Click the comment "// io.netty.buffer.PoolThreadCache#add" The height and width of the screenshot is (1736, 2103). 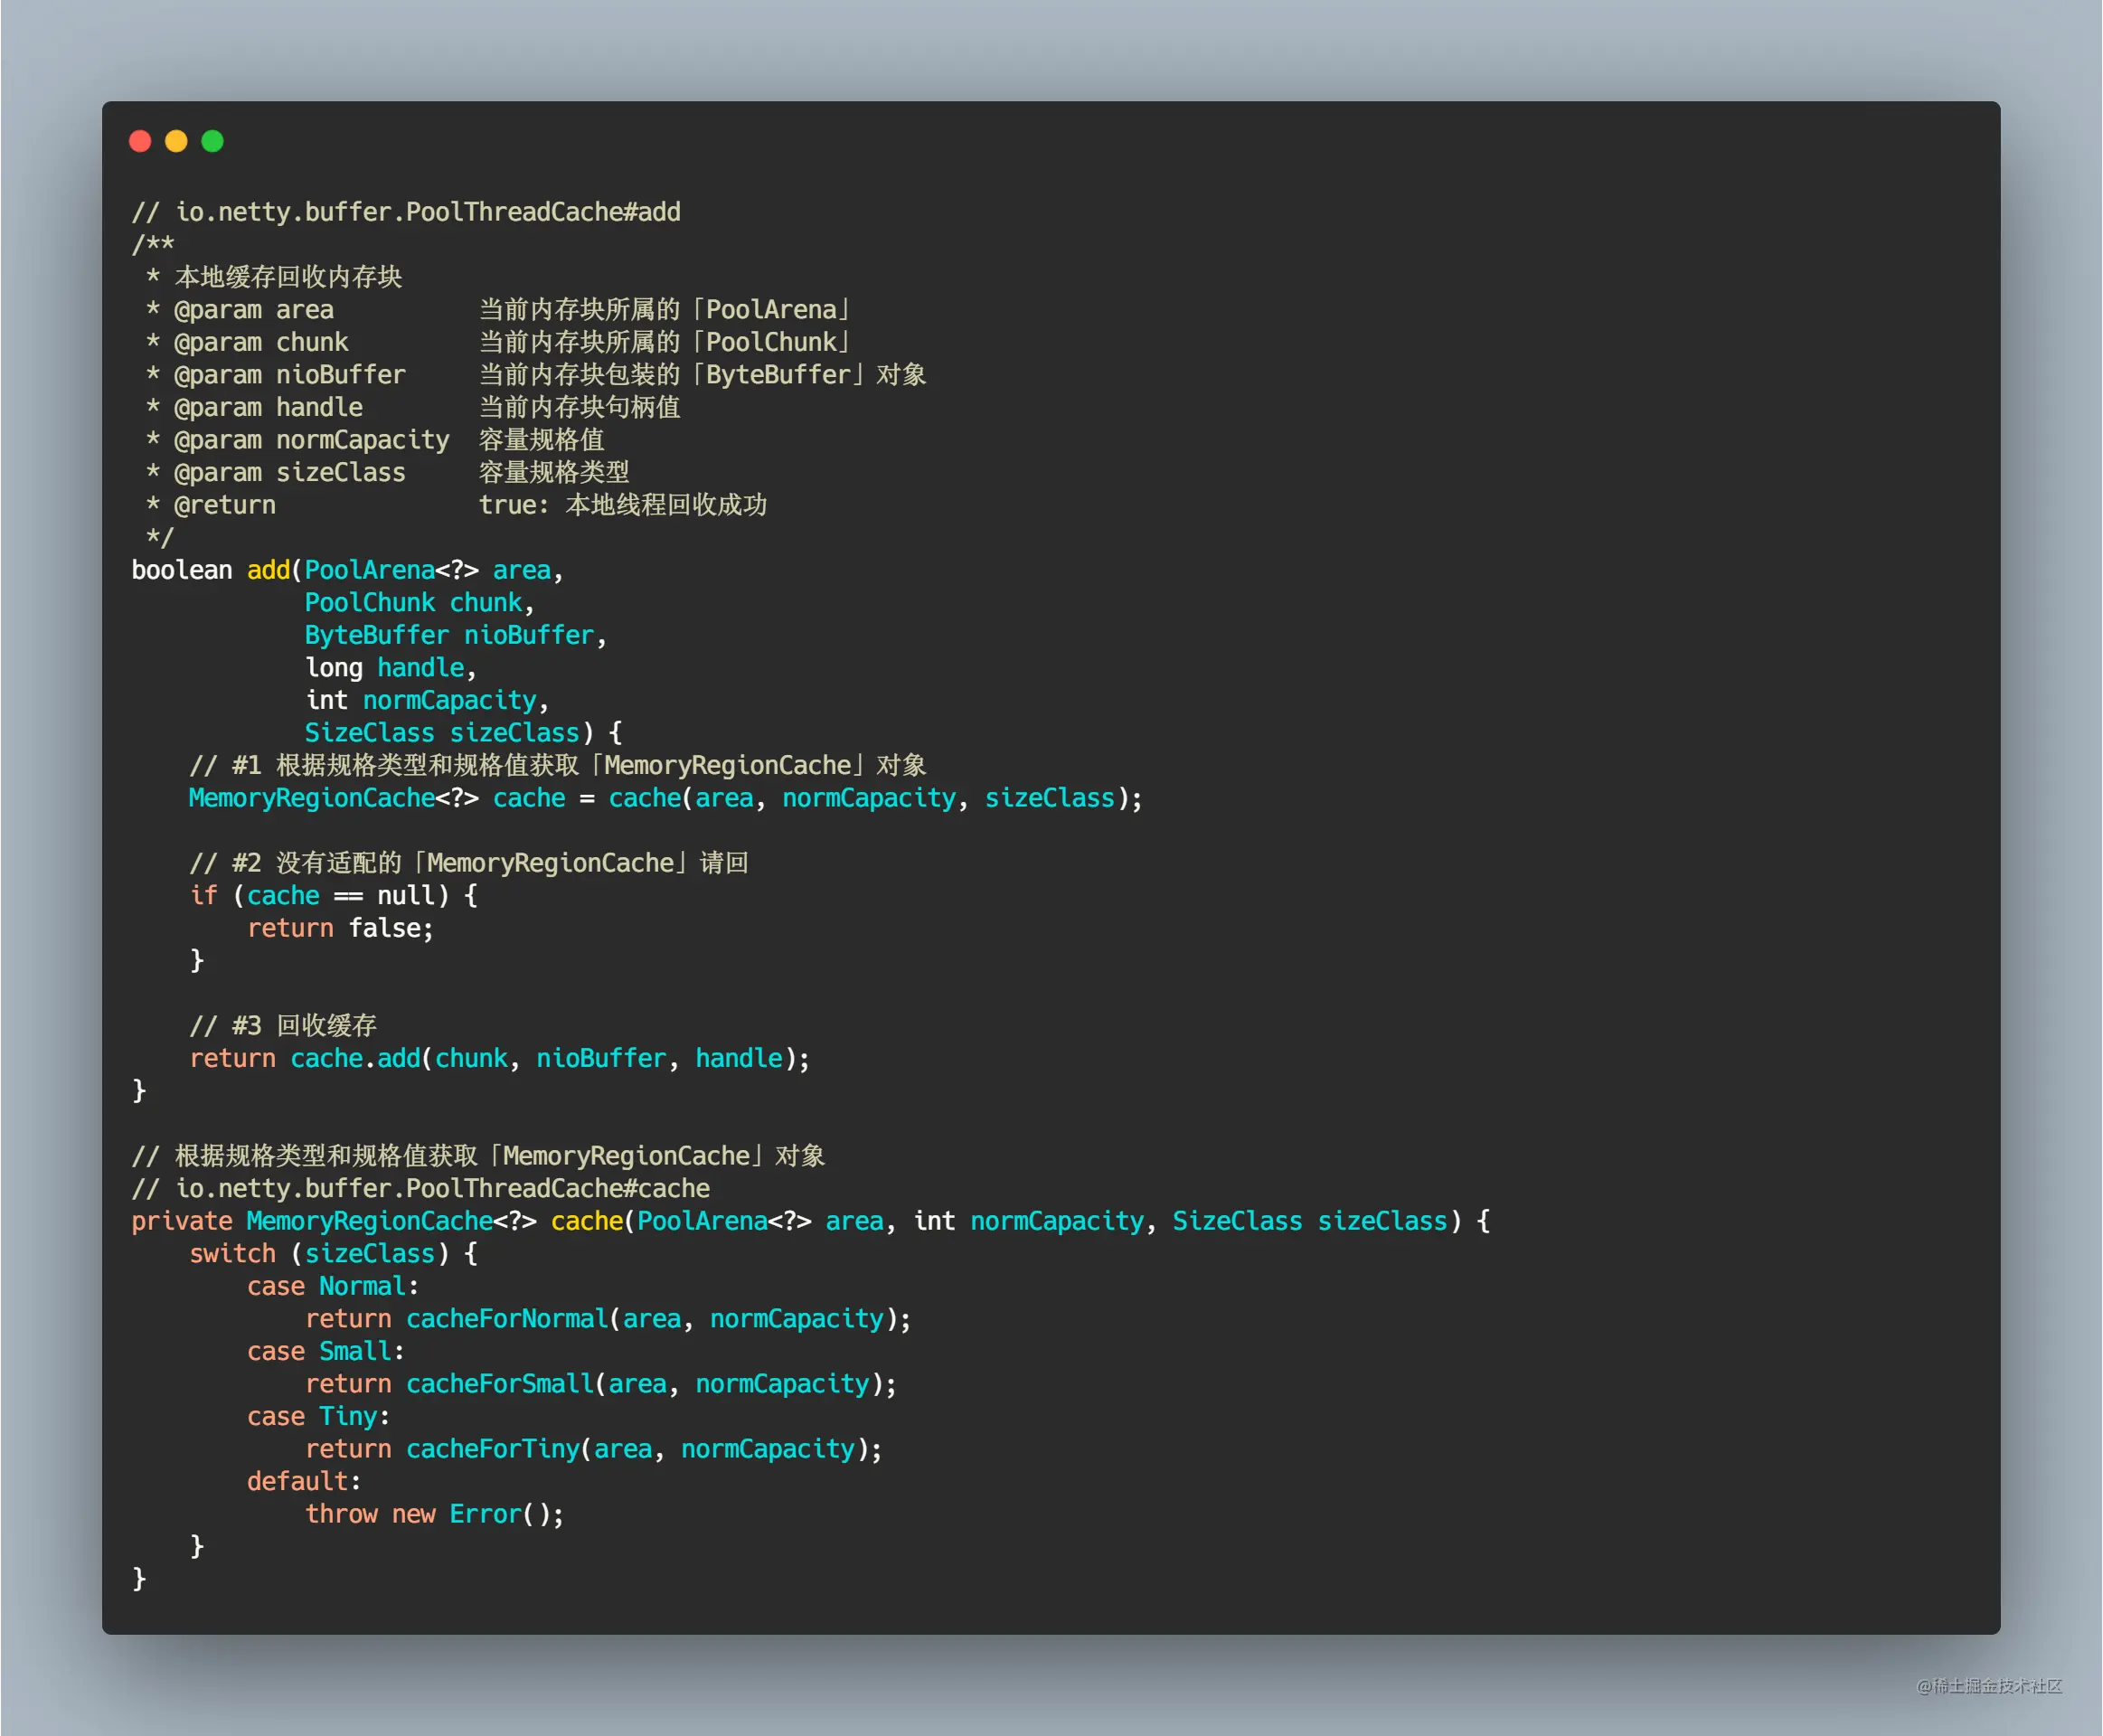406,212
